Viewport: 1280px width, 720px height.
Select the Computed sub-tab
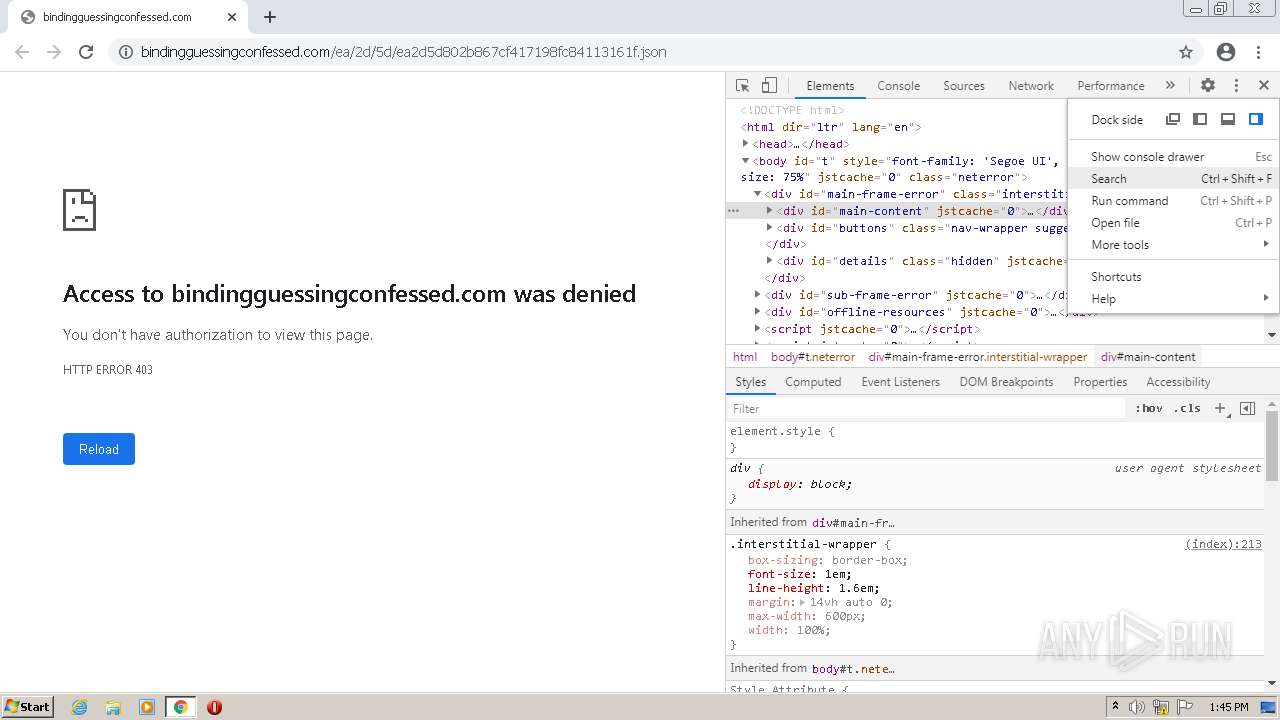coord(813,382)
